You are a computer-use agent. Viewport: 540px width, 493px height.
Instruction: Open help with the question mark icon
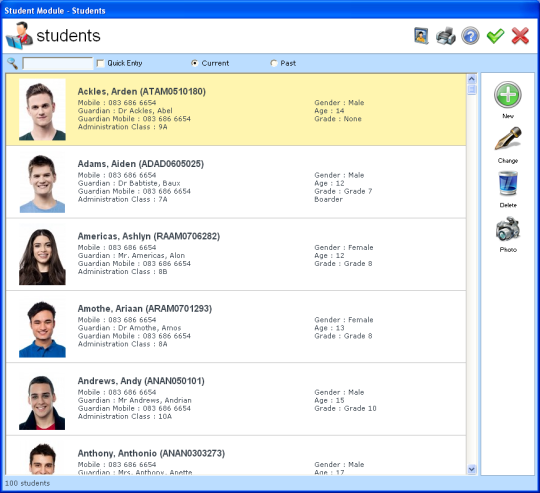(x=470, y=36)
